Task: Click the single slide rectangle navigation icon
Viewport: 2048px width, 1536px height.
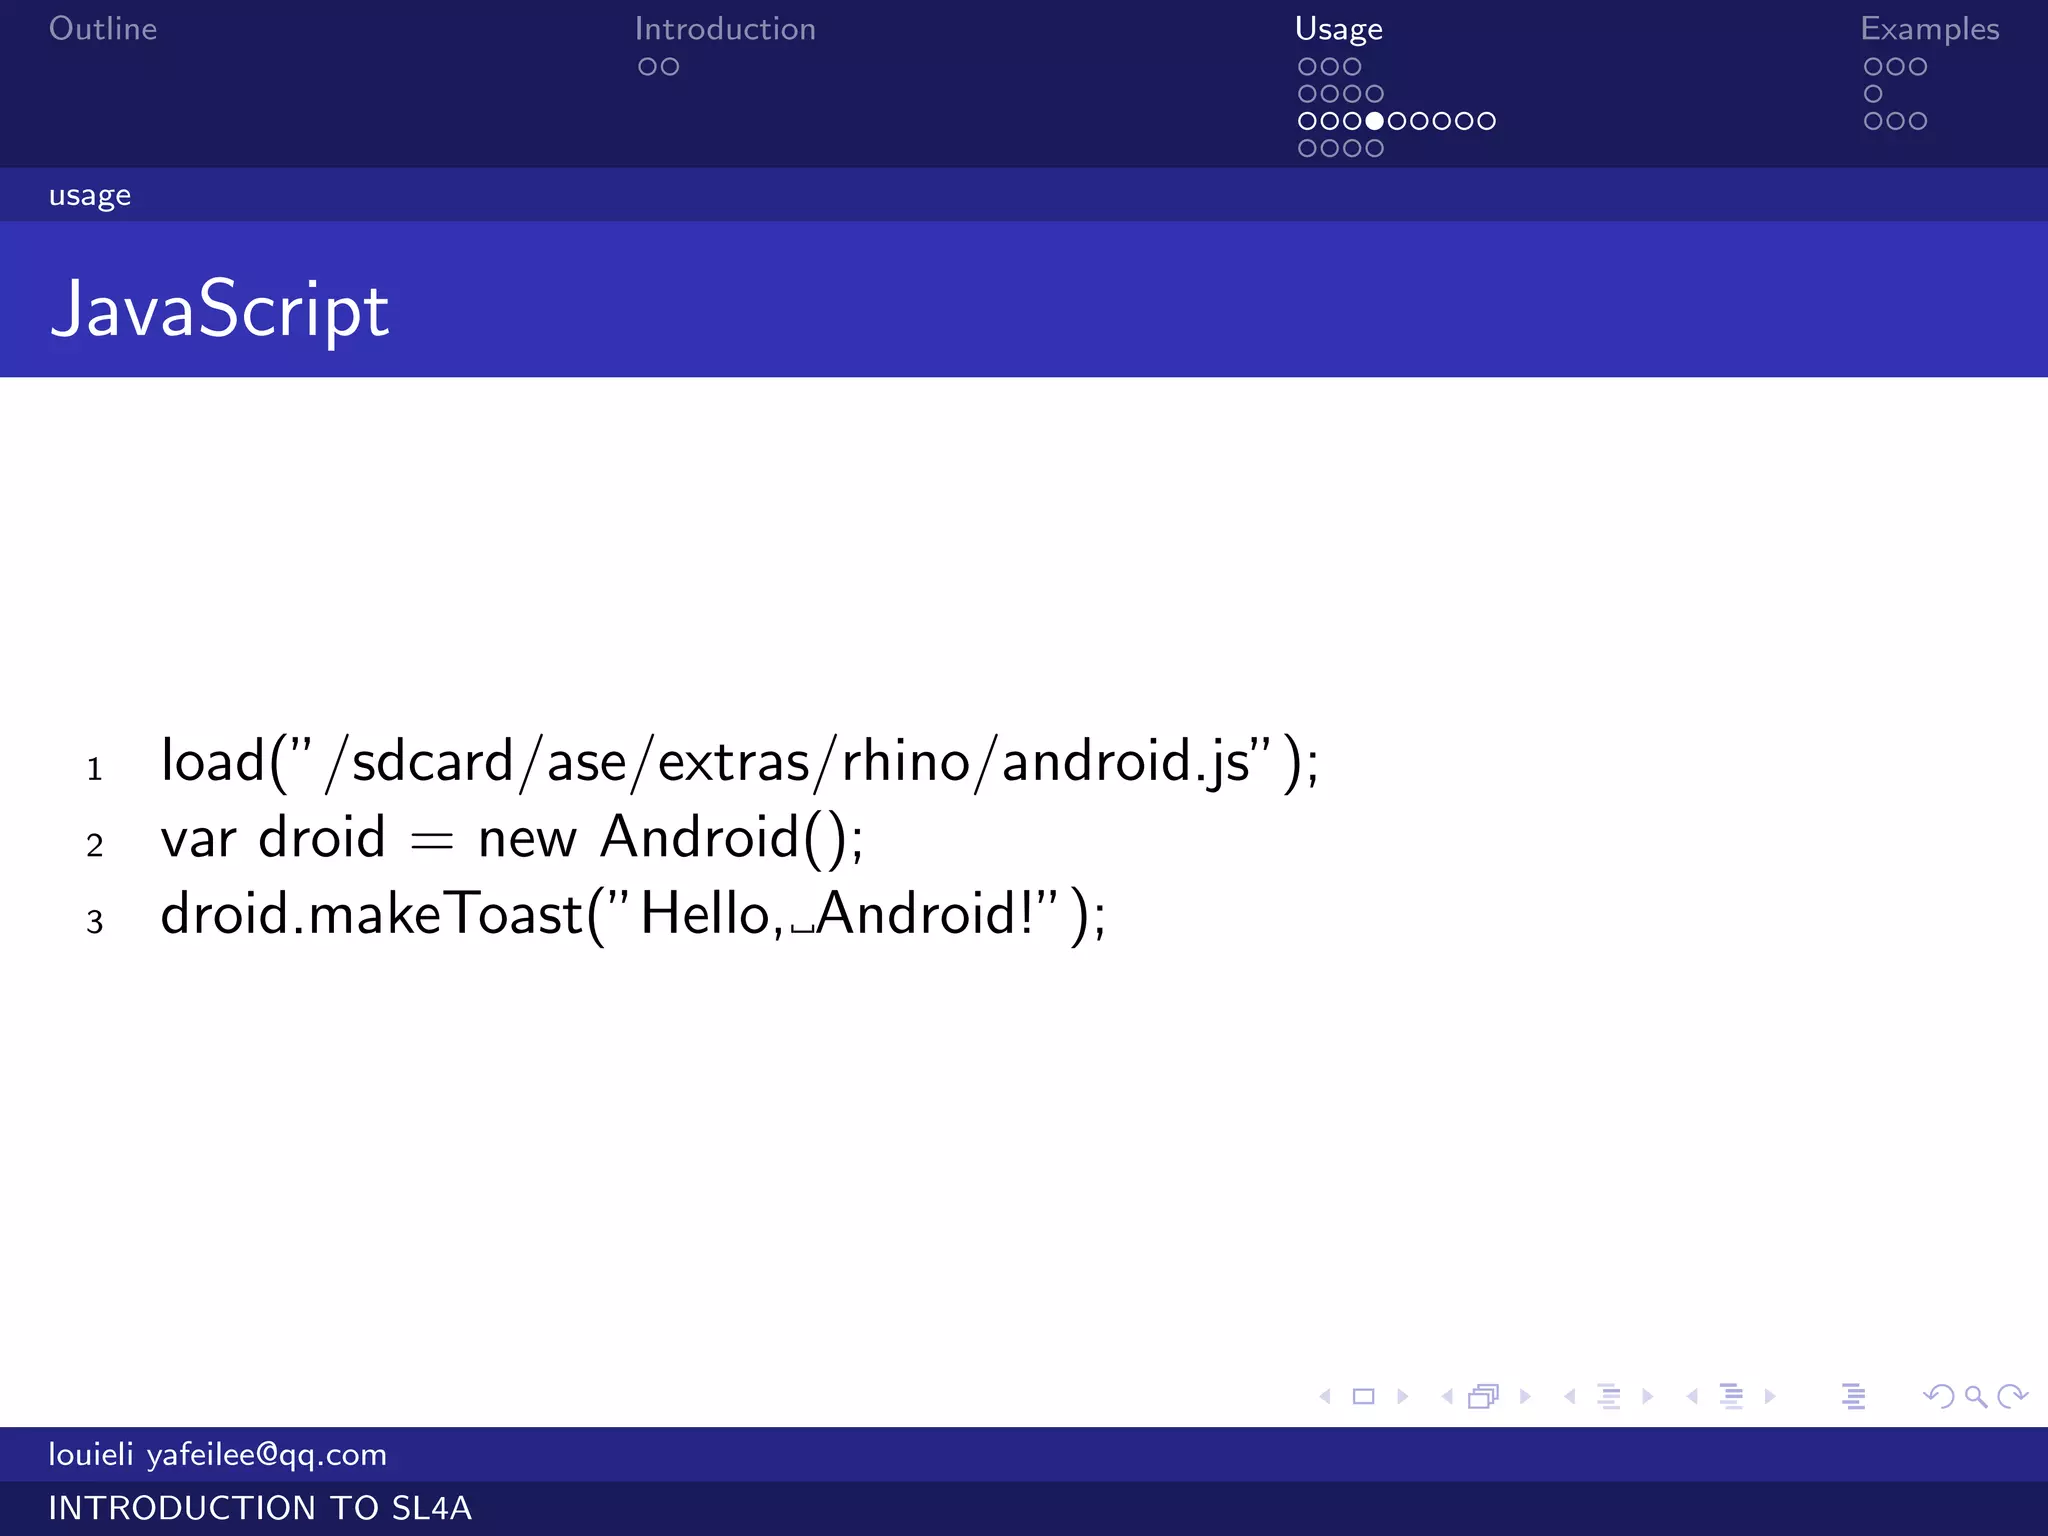Action: [1363, 1396]
